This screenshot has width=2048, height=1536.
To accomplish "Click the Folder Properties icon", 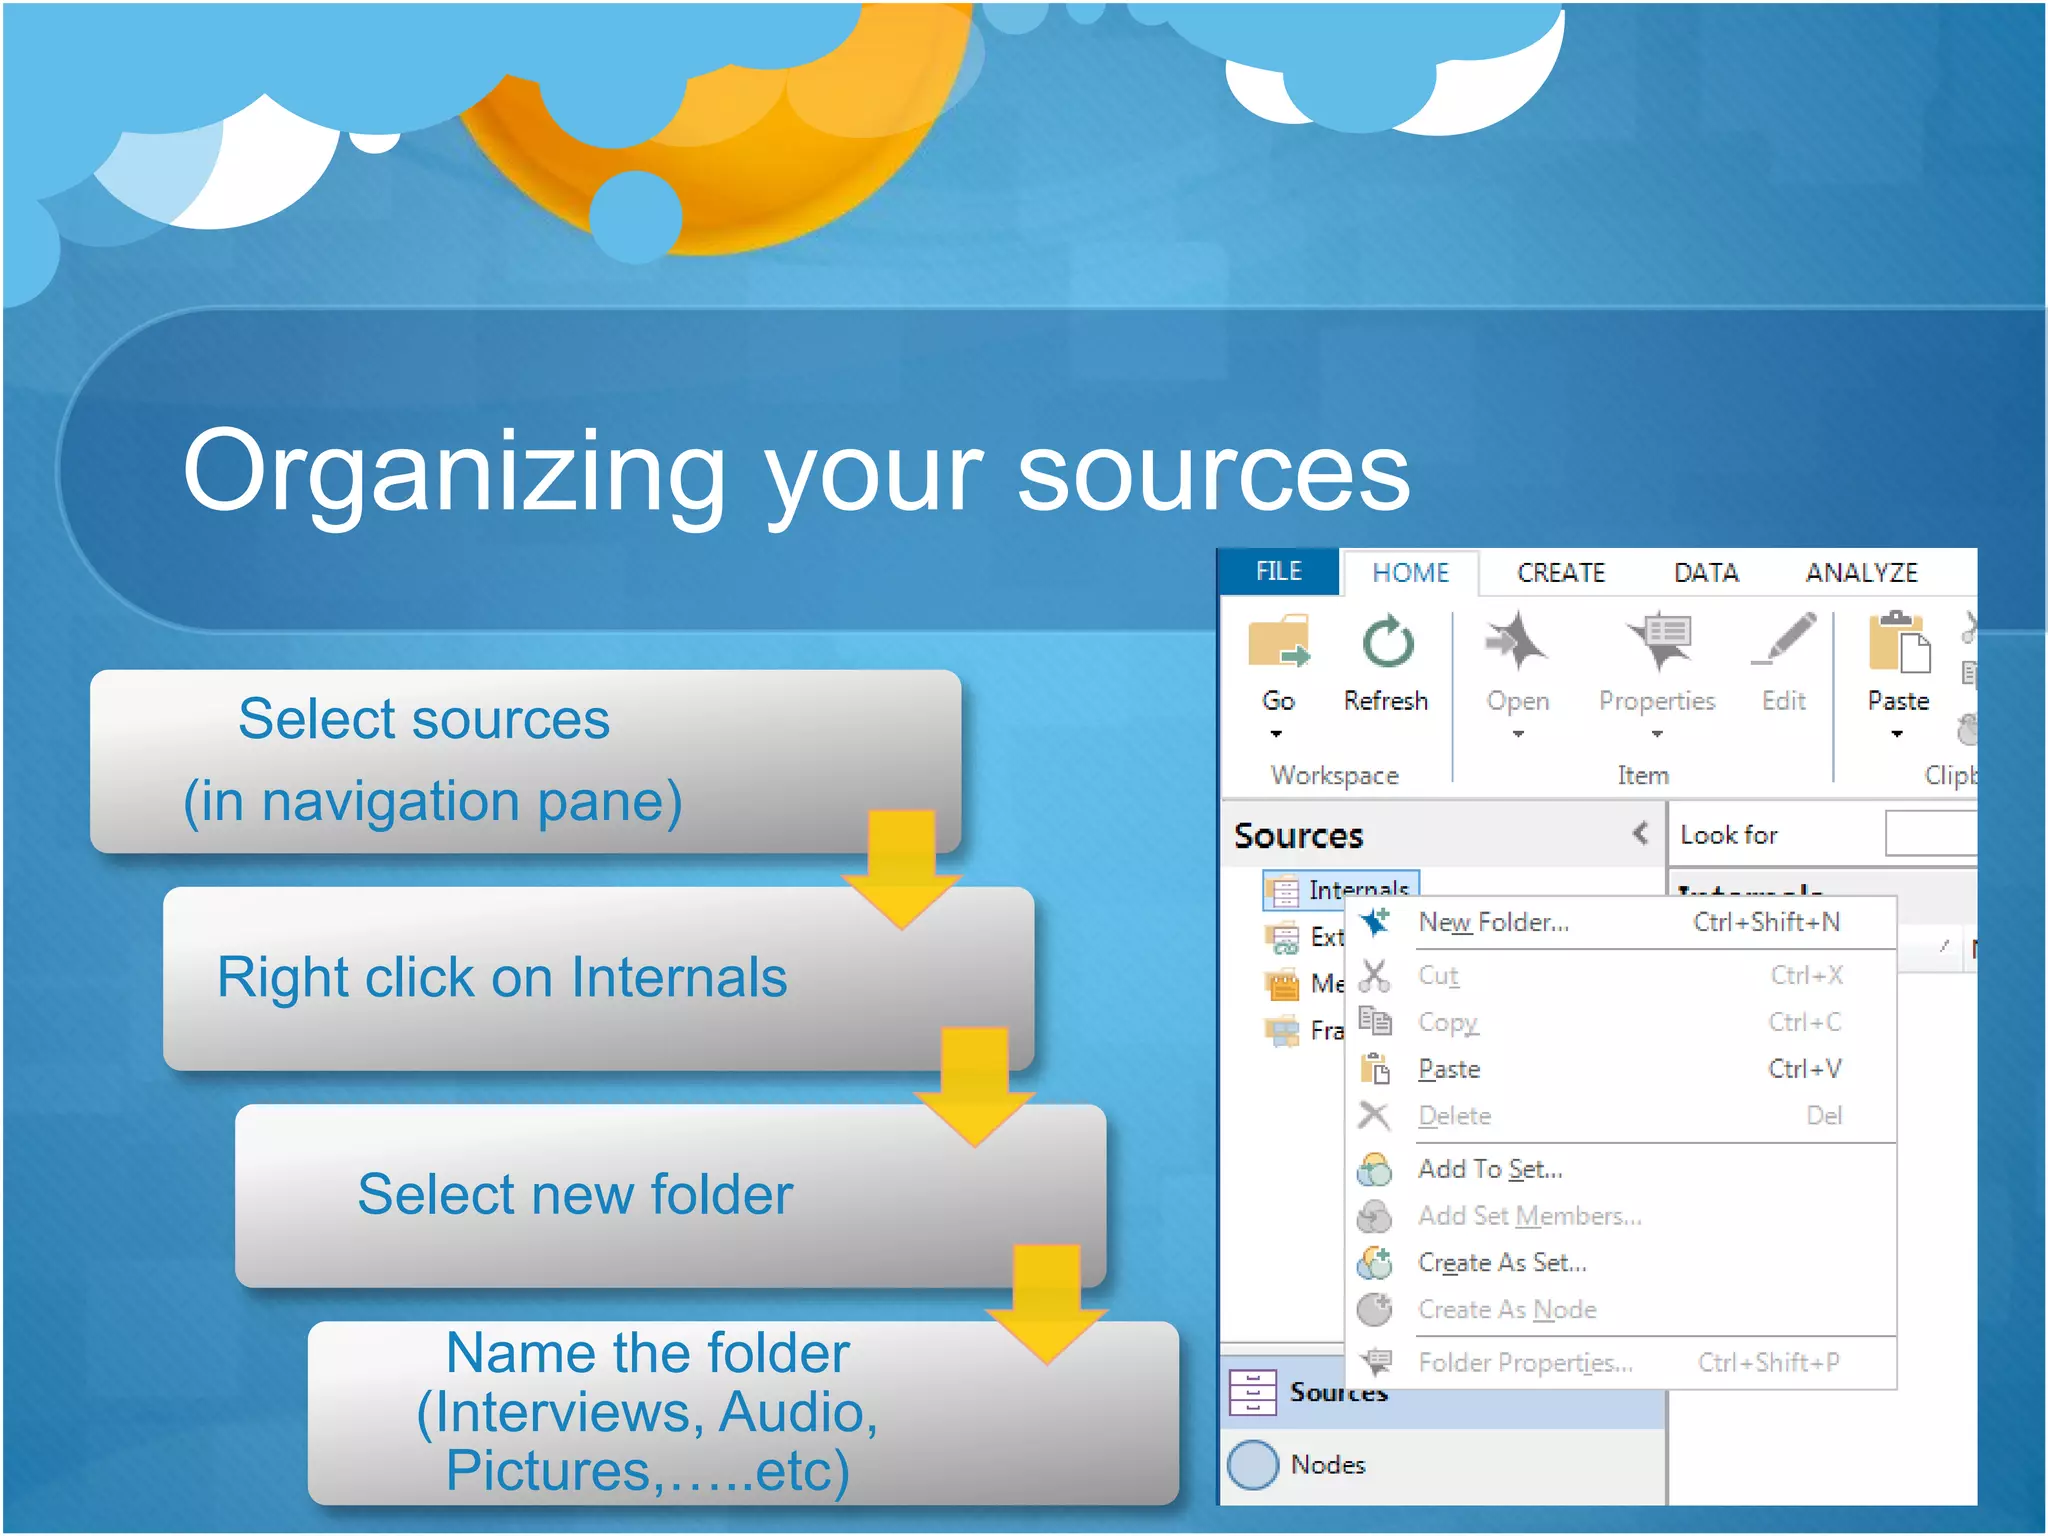I will pyautogui.click(x=1377, y=1362).
